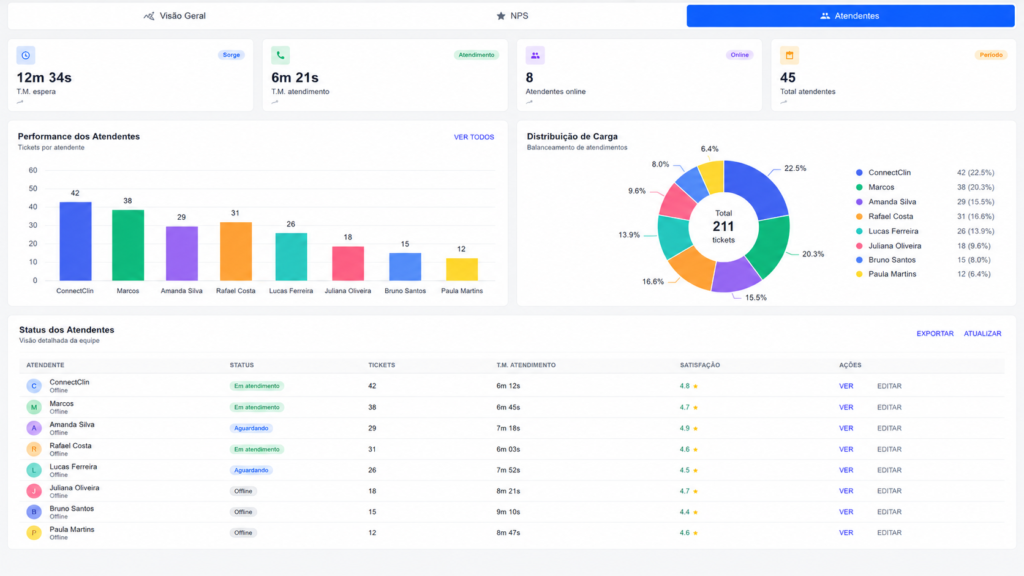Click the Período badge on the total card
The image size is (1024, 576).
(991, 55)
